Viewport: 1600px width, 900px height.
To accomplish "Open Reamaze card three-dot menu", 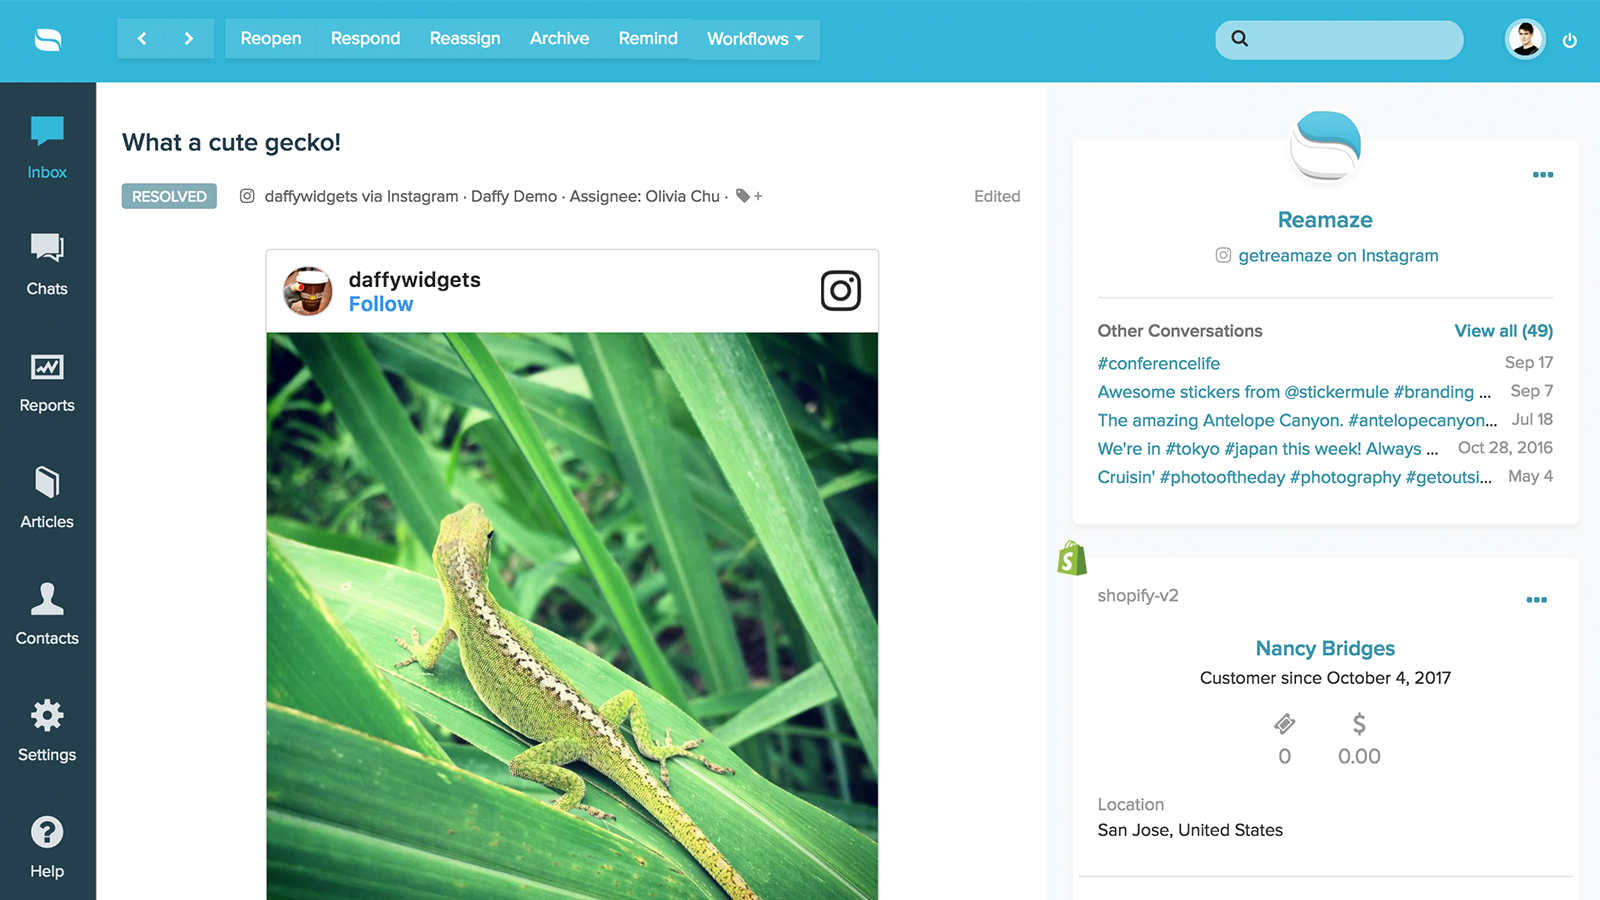I will tap(1543, 175).
